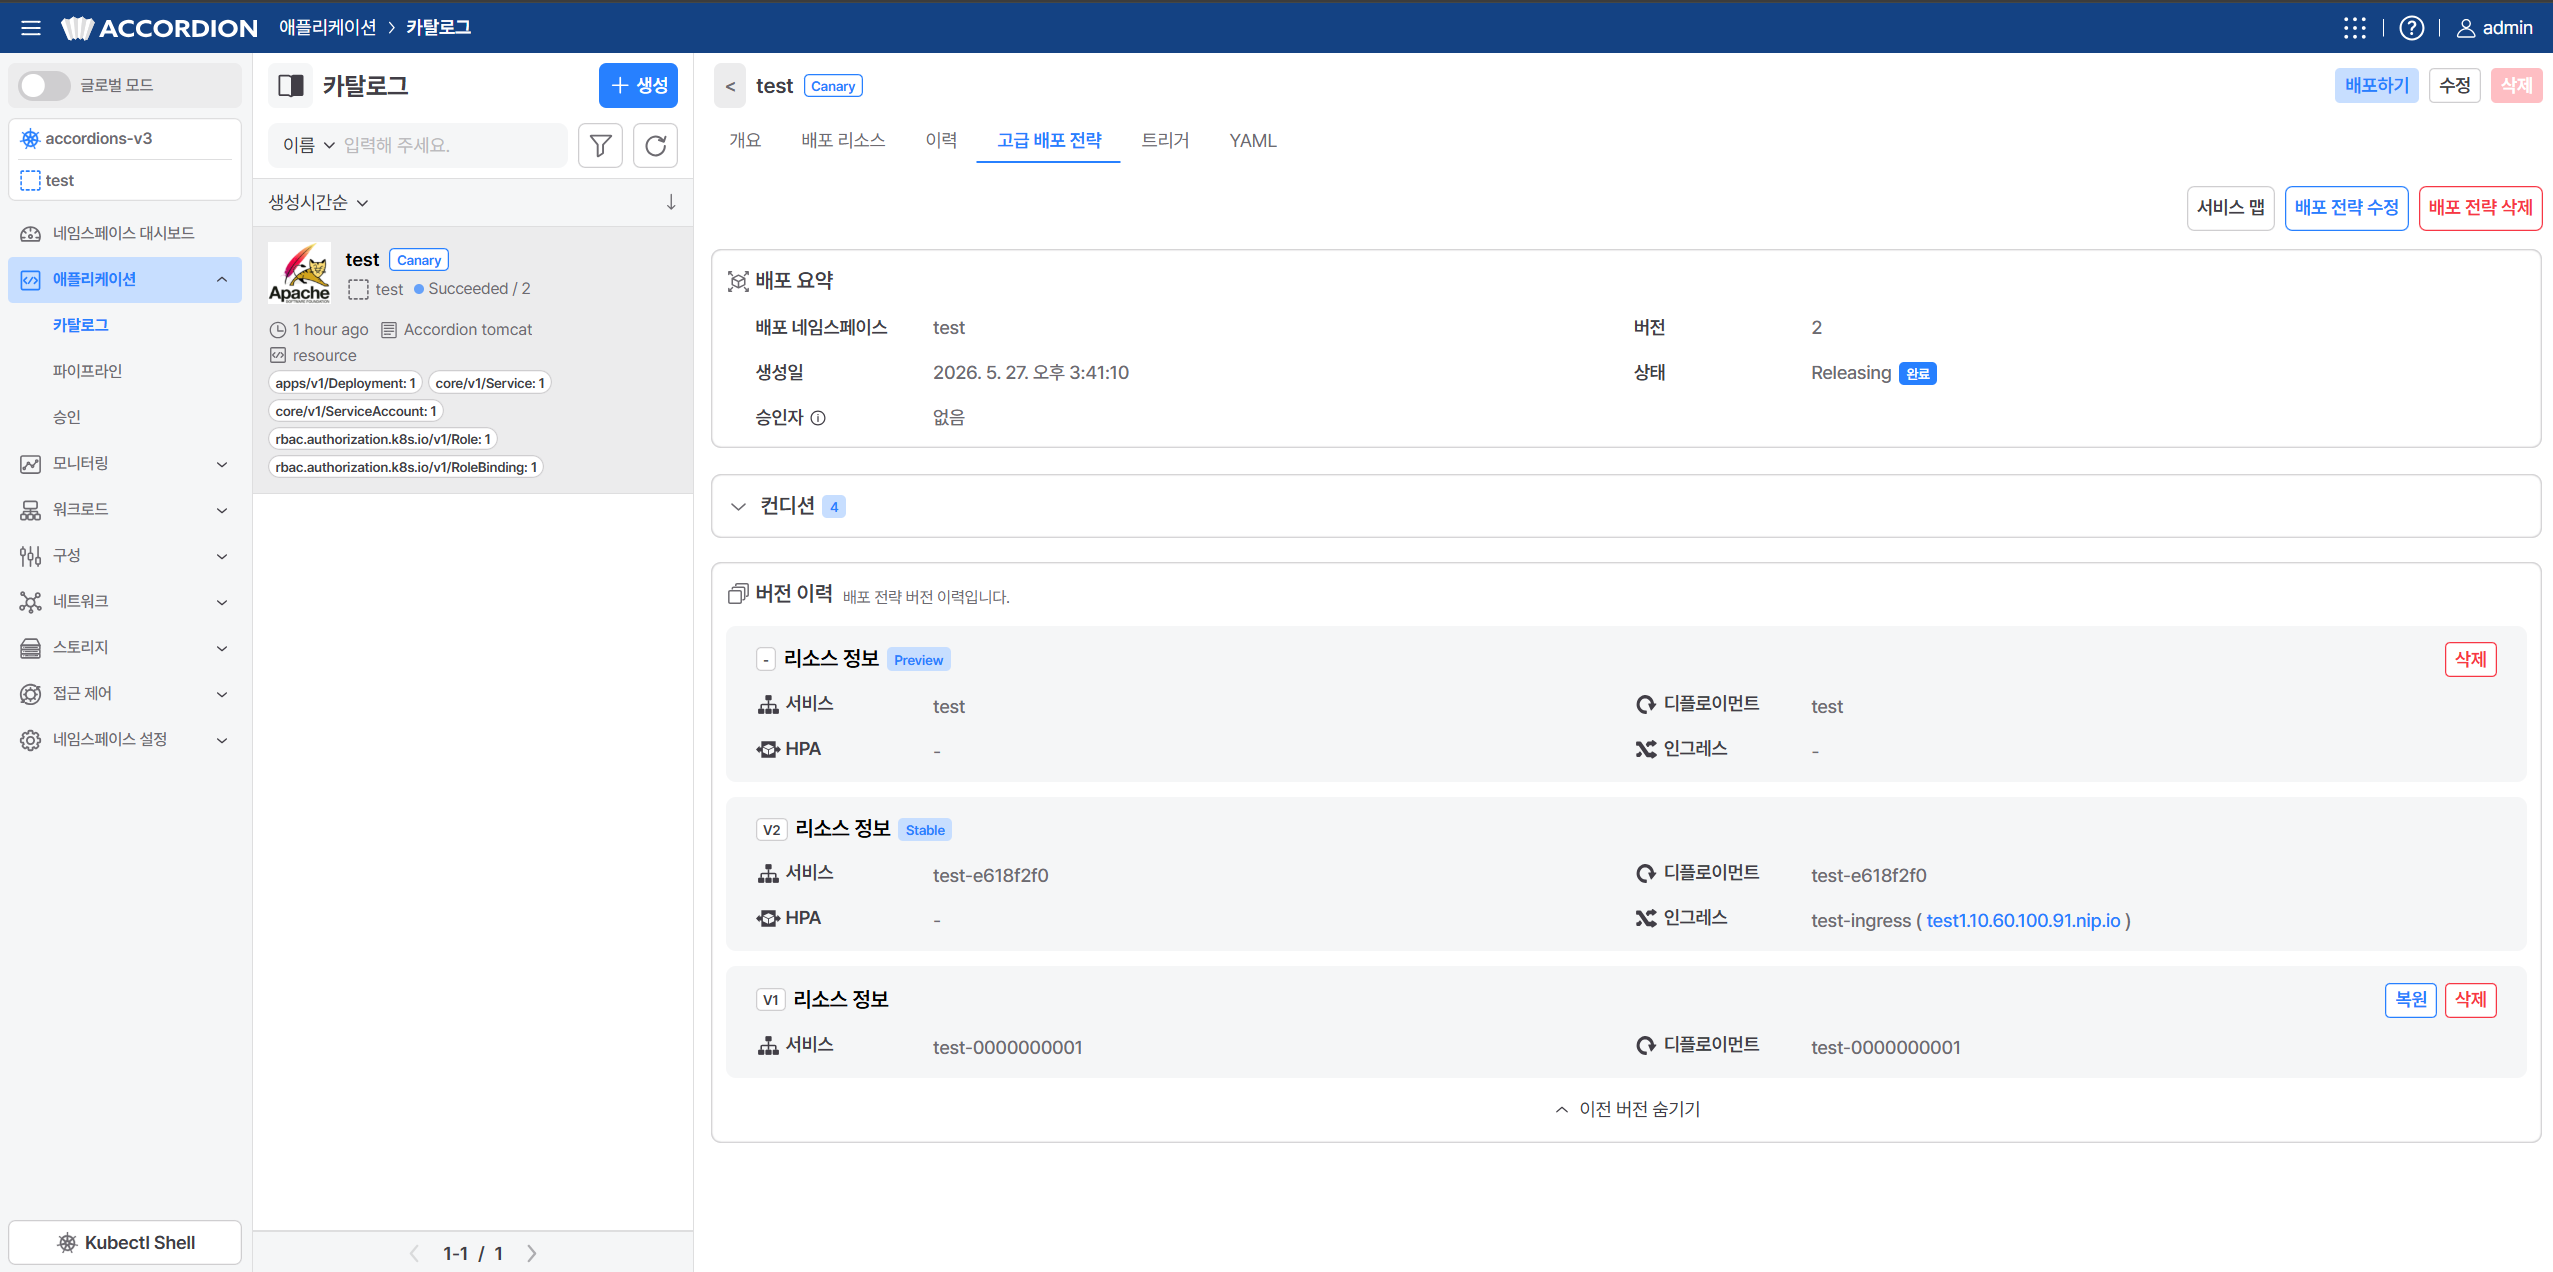Collapse previous versions with 이전 버전 숨기기
This screenshot has width=2553, height=1272.
pyautogui.click(x=1627, y=1109)
